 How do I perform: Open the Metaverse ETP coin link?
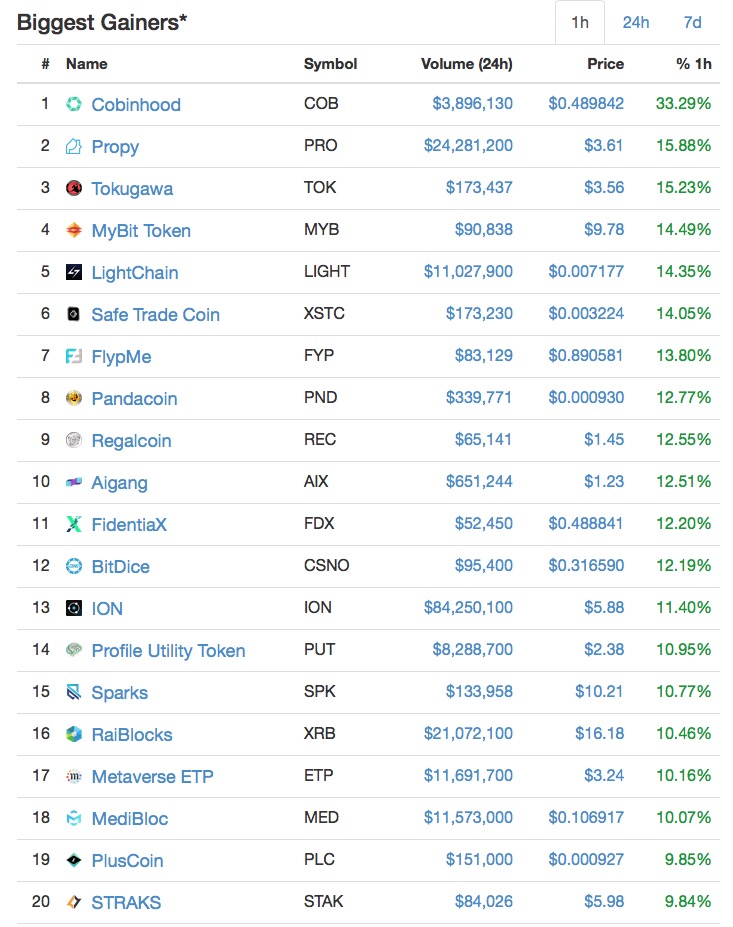pyautogui.click(x=152, y=776)
